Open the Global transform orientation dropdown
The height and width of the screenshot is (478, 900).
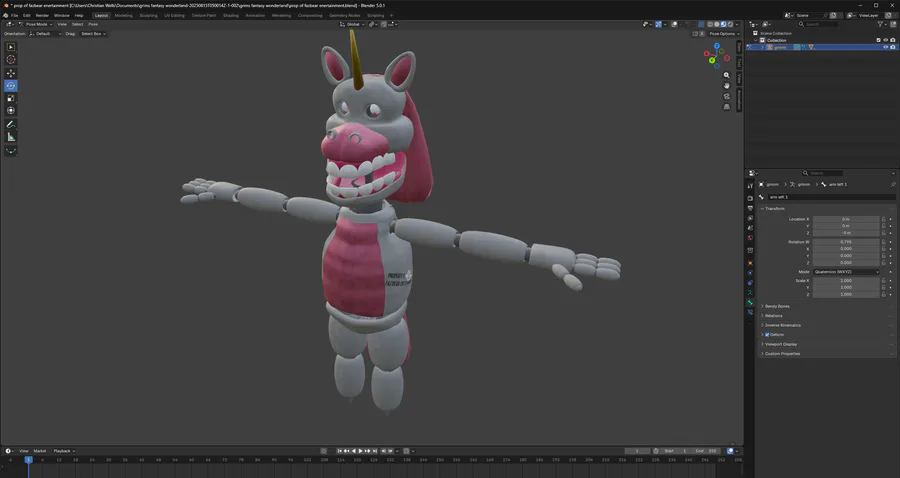pos(352,24)
